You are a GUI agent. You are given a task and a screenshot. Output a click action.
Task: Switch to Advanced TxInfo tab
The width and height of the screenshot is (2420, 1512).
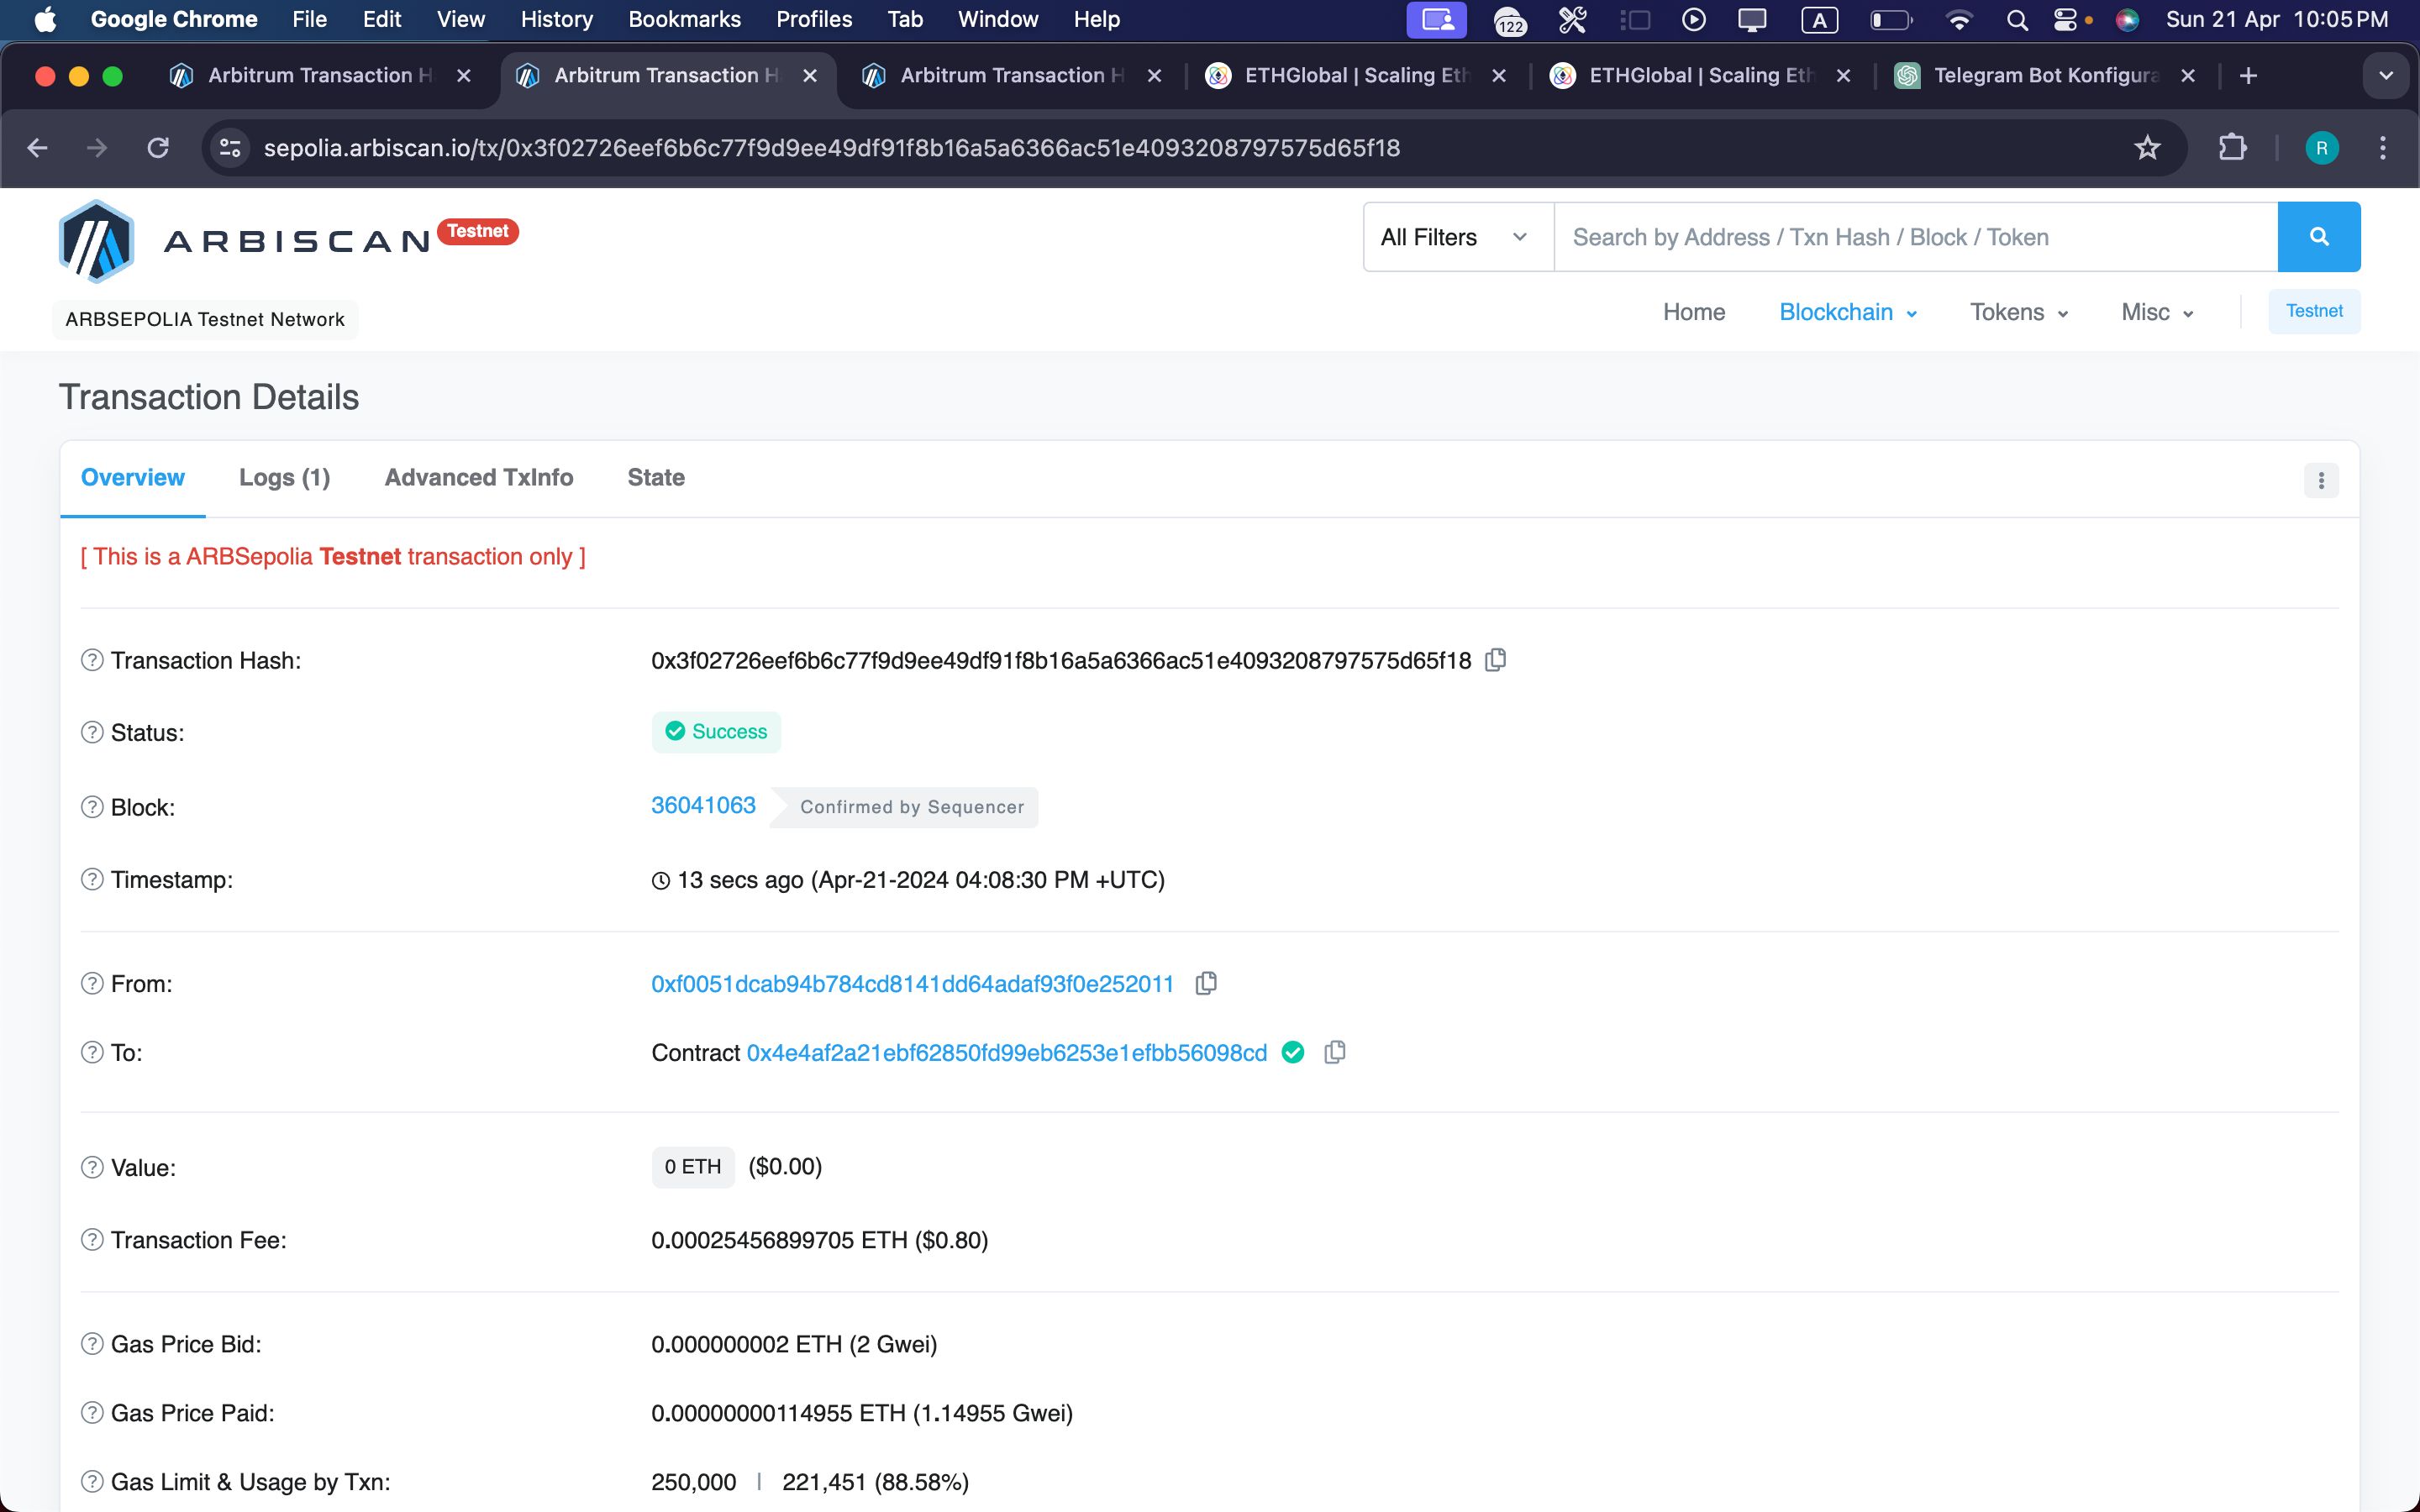pyautogui.click(x=478, y=478)
